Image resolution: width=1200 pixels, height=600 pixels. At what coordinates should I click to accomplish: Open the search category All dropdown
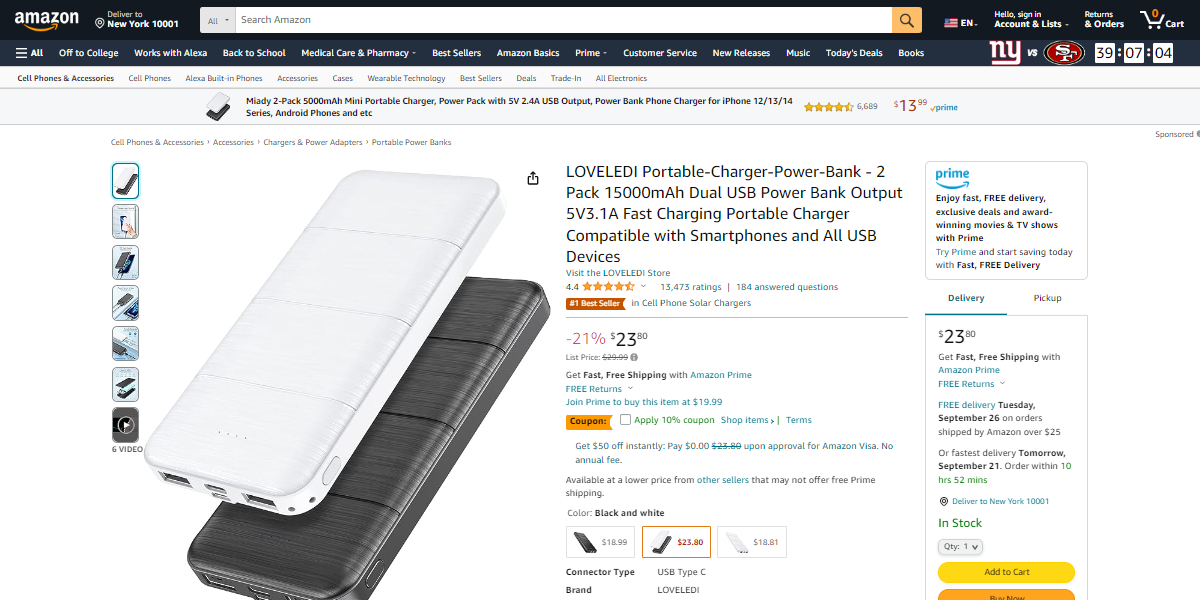click(217, 20)
